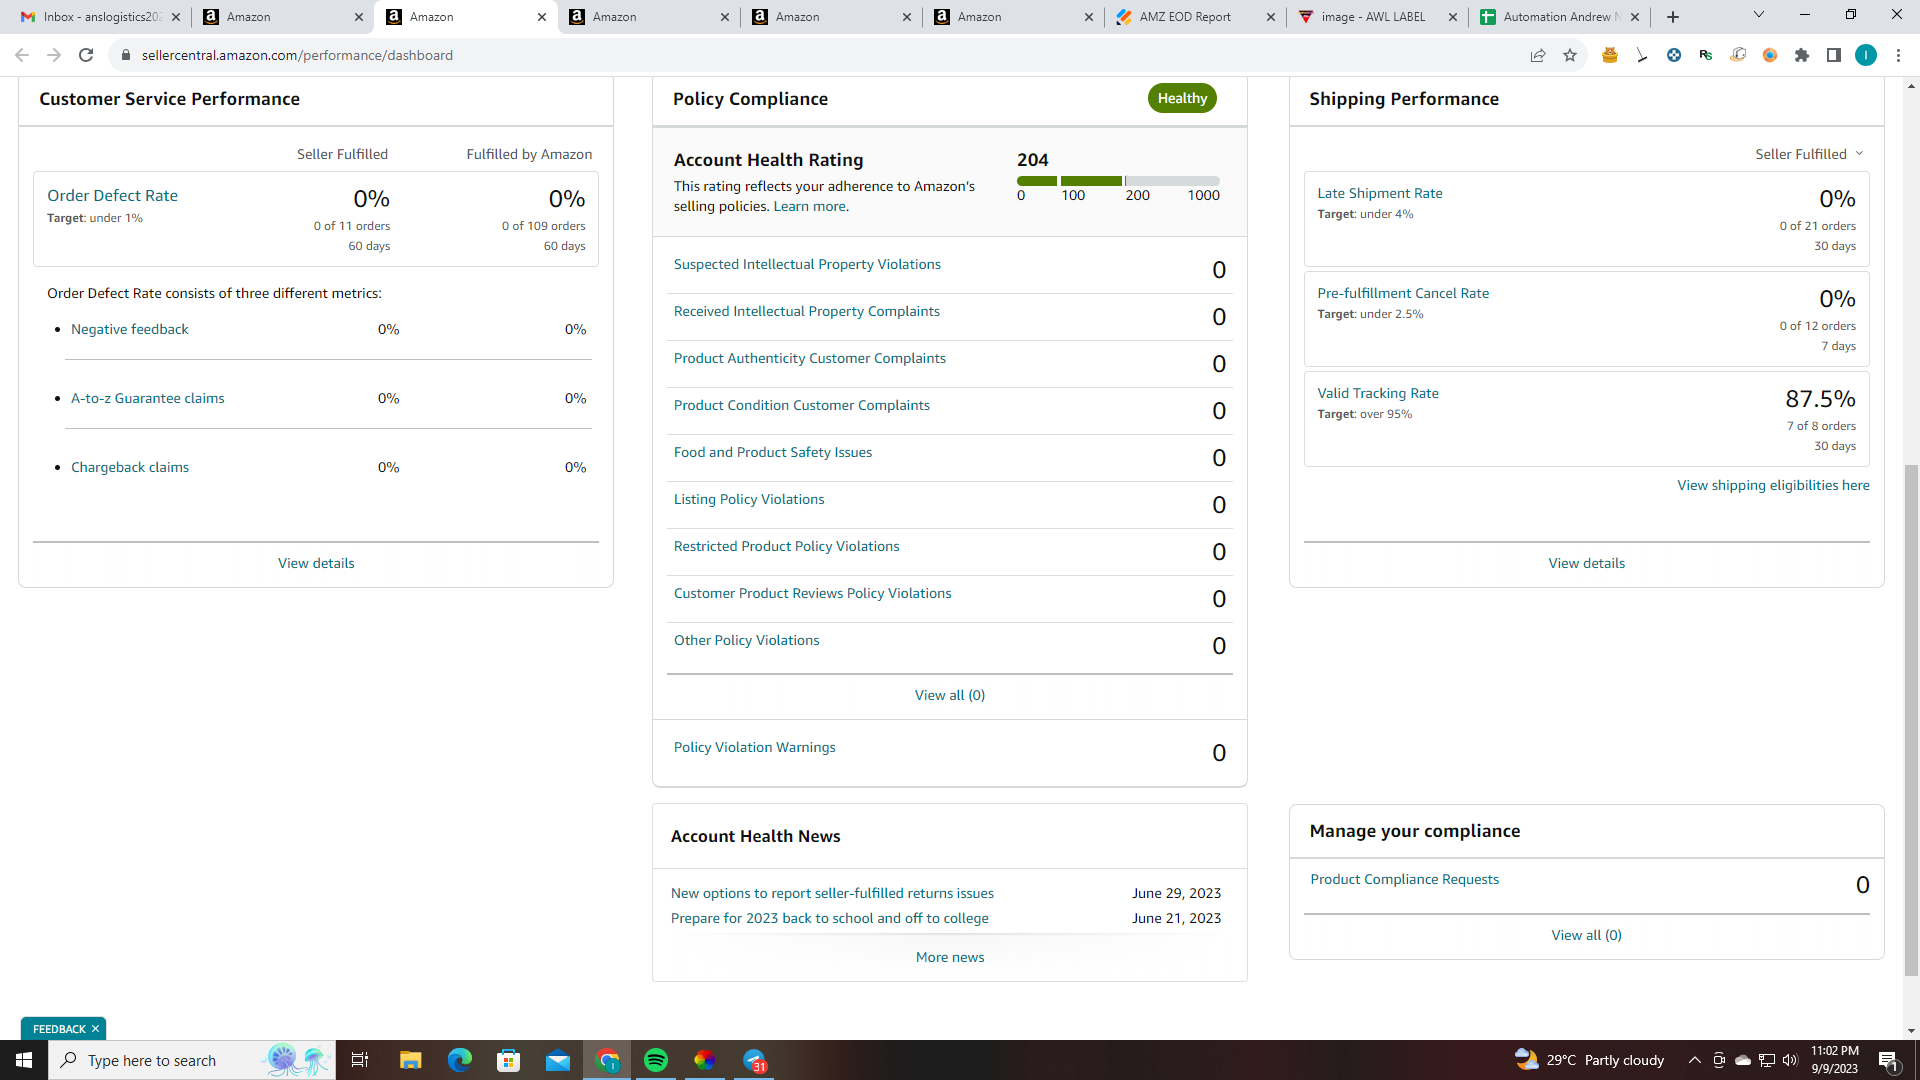Open Task View on the taskbar

pos(360,1060)
